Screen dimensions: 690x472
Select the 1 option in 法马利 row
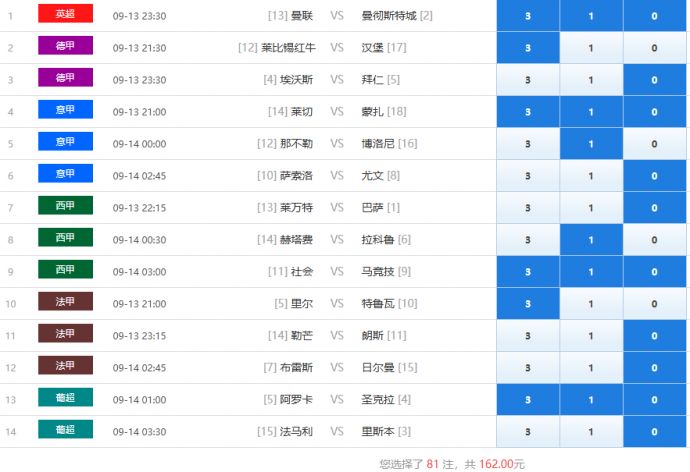pos(591,432)
